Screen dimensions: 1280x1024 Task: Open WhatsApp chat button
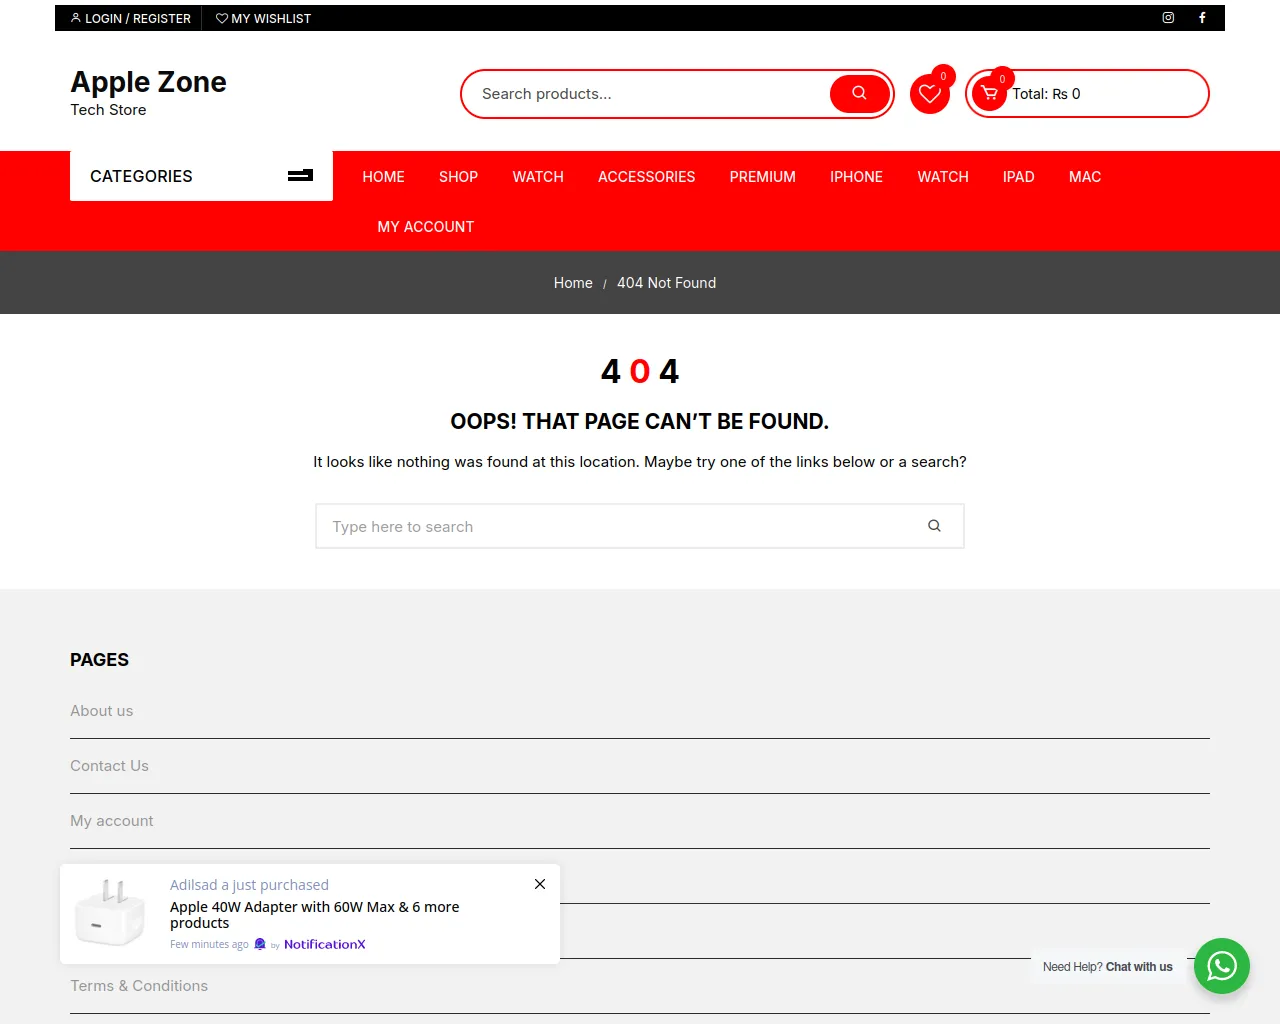1222,966
